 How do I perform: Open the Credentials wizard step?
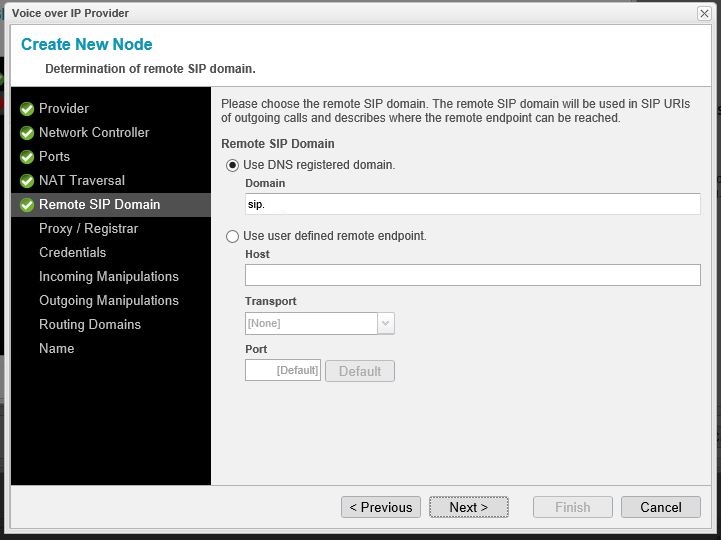(72, 253)
